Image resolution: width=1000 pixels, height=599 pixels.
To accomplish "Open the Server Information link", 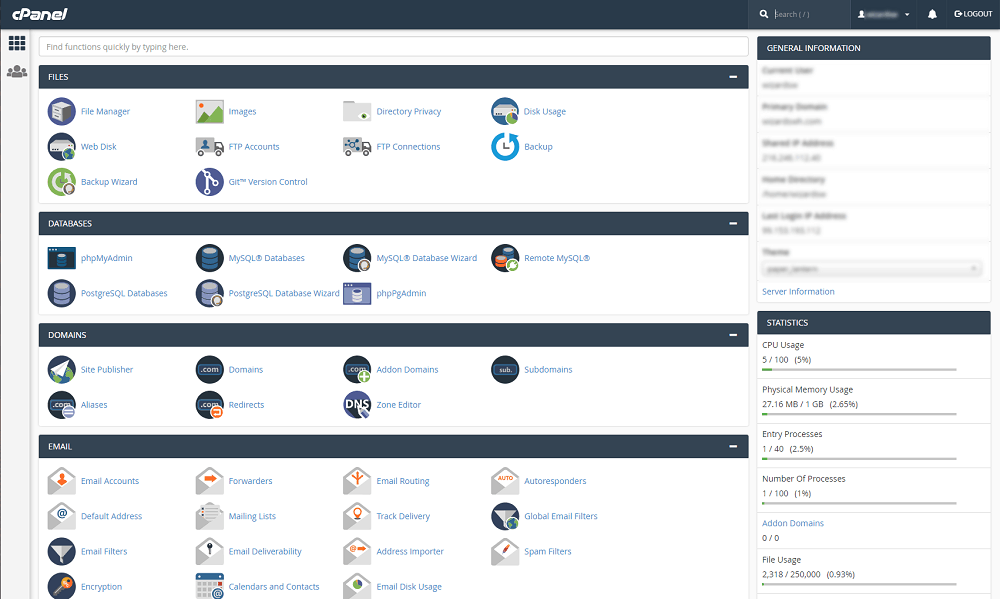I will [798, 292].
